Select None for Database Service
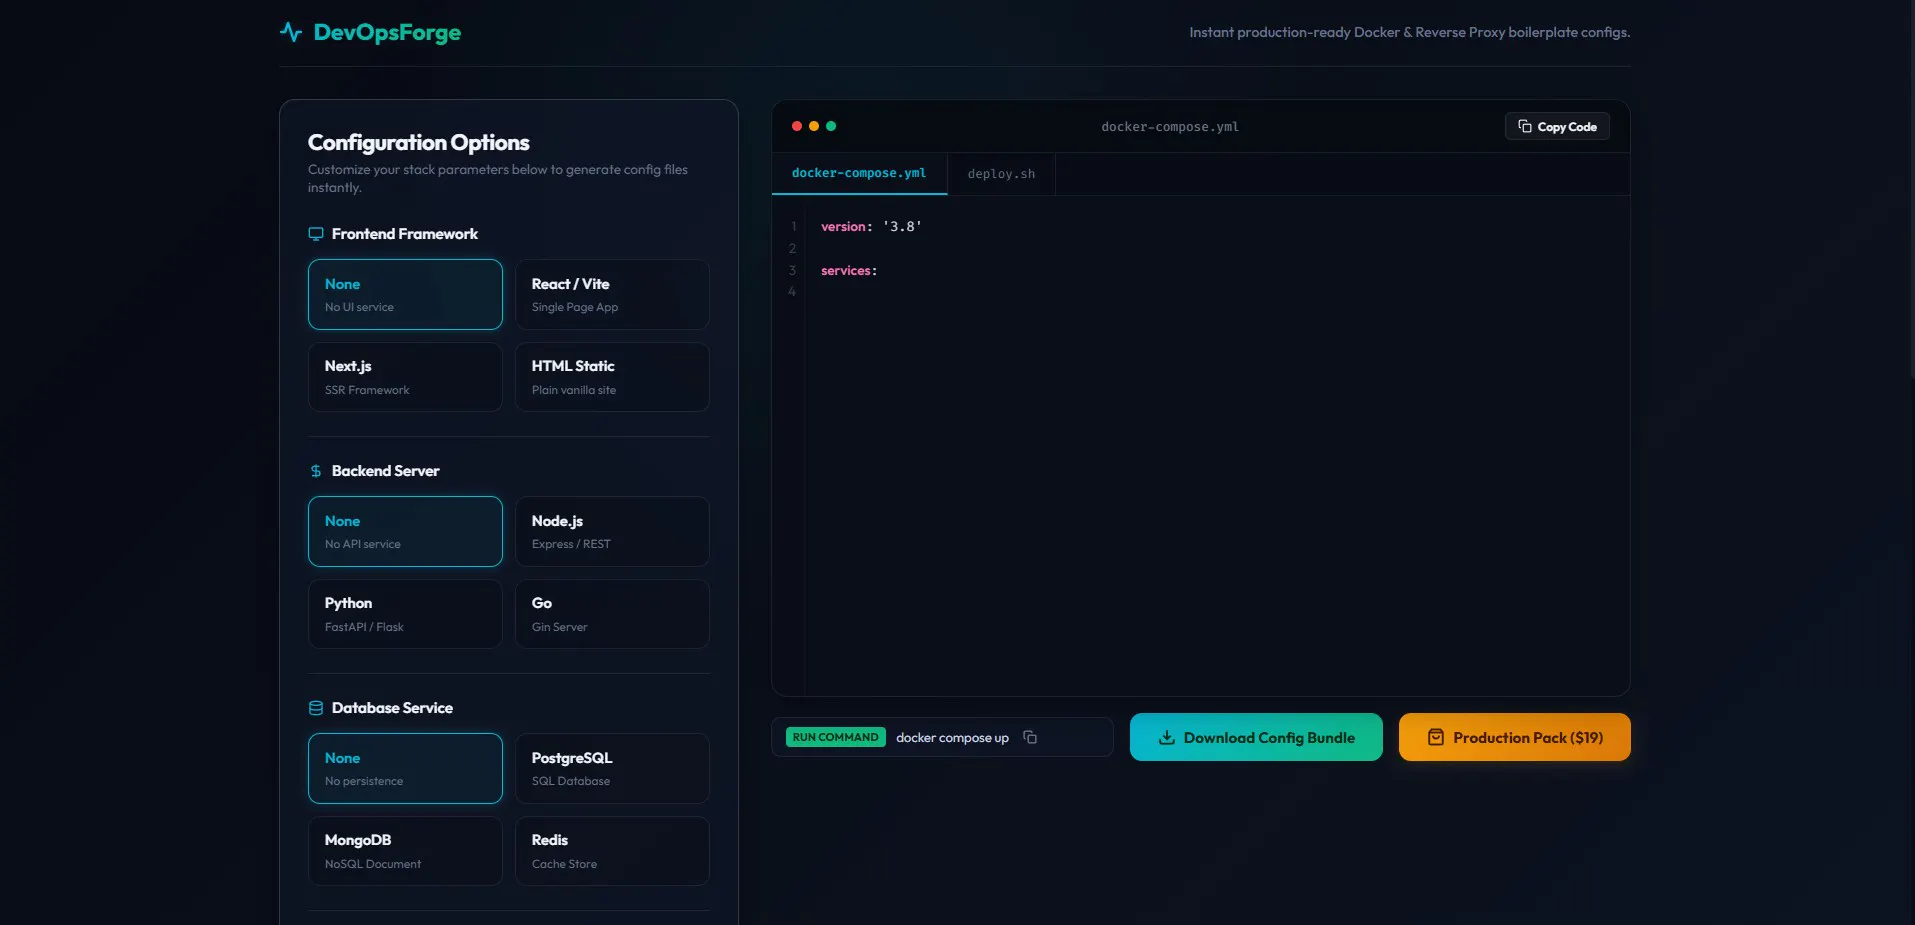Viewport: 1915px width, 925px height. pyautogui.click(x=405, y=768)
